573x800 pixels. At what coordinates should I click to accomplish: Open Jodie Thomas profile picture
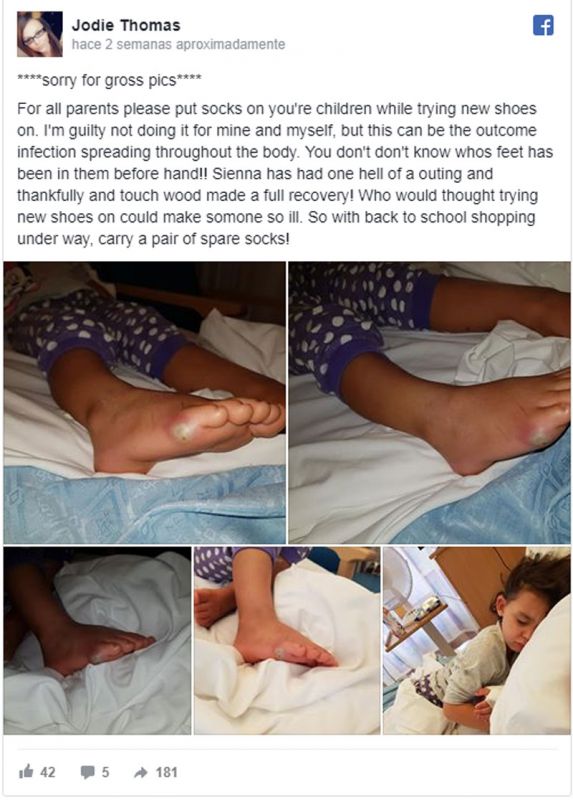click(40, 34)
